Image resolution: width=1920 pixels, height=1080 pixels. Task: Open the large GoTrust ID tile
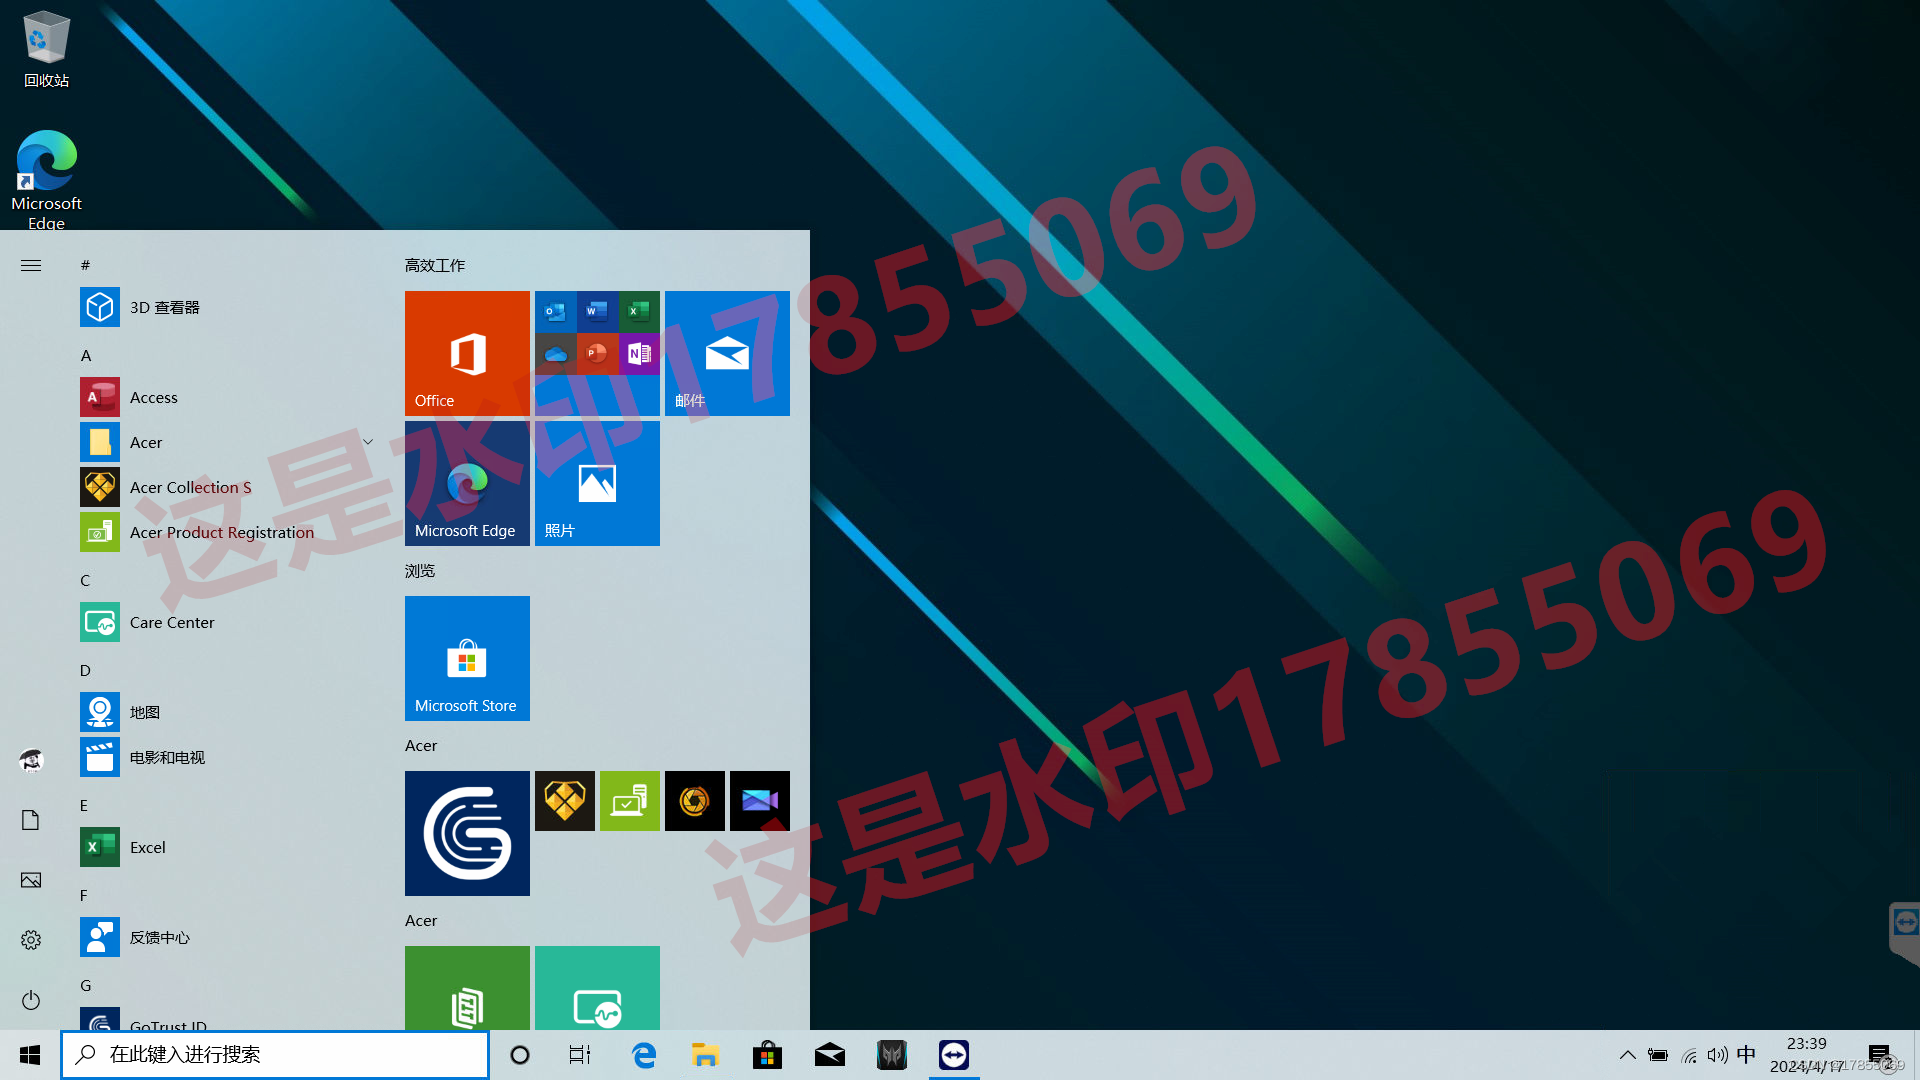(467, 833)
